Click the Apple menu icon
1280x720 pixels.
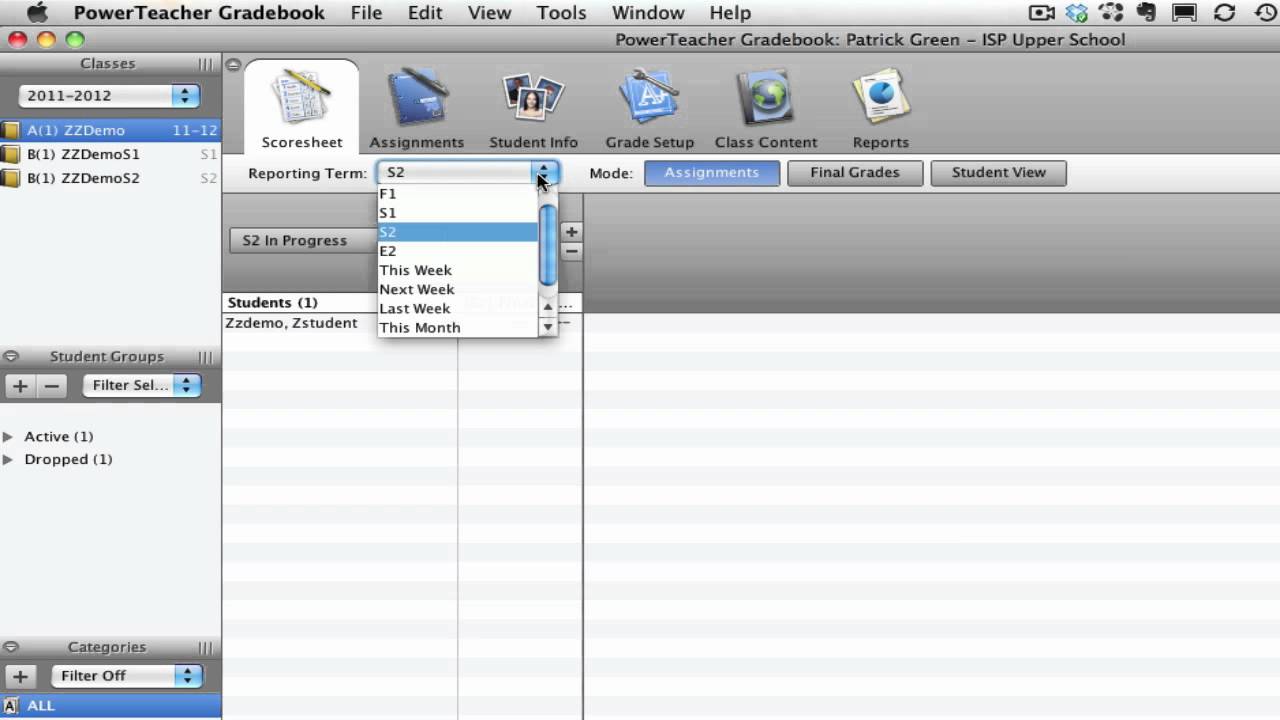pos(37,13)
